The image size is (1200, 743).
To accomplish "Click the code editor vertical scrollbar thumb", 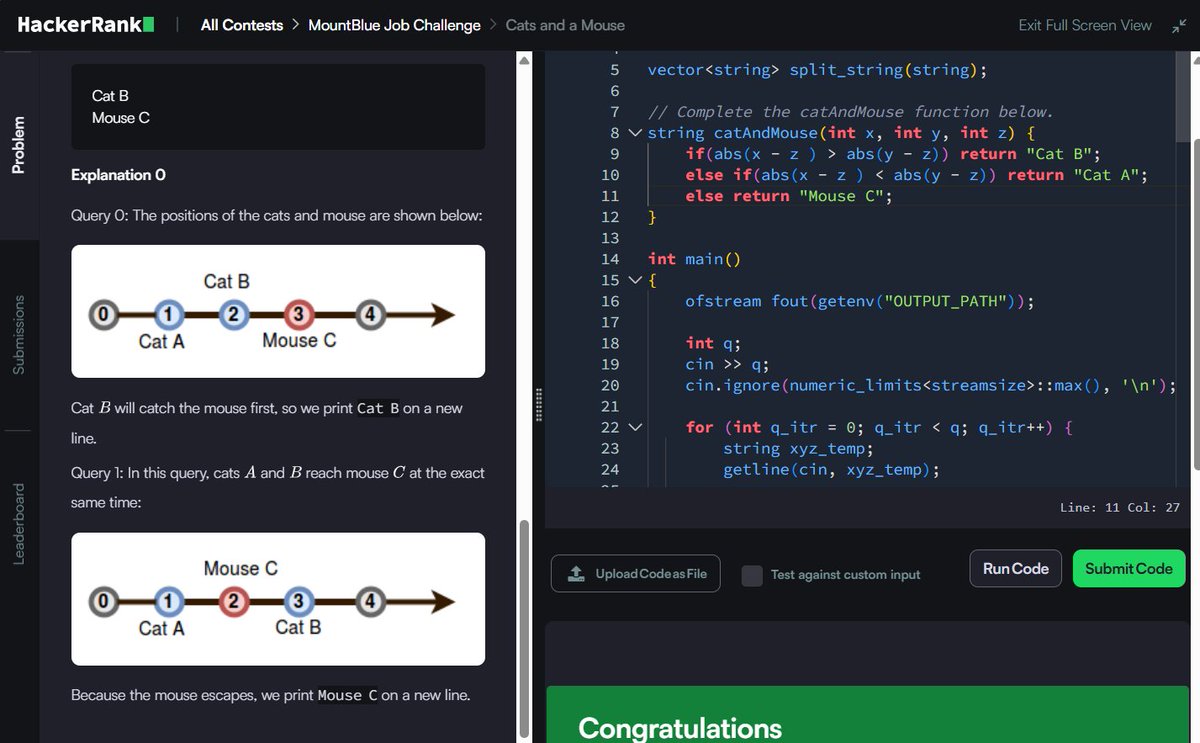I will (1184, 95).
